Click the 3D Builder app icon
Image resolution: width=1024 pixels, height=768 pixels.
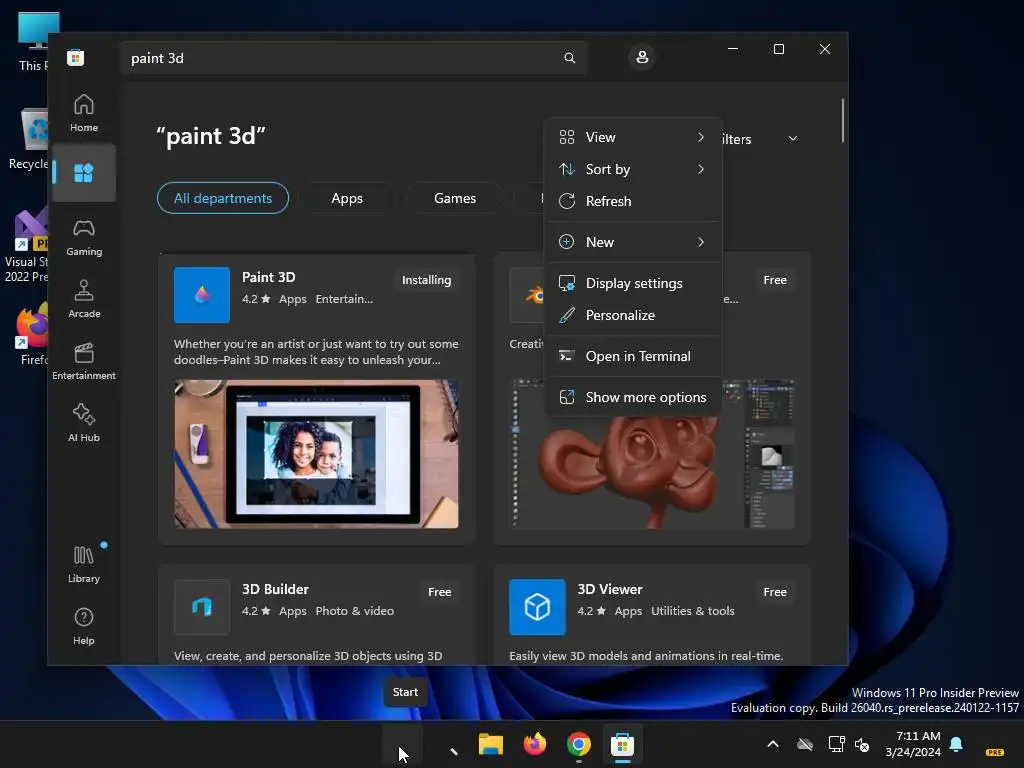click(x=202, y=607)
